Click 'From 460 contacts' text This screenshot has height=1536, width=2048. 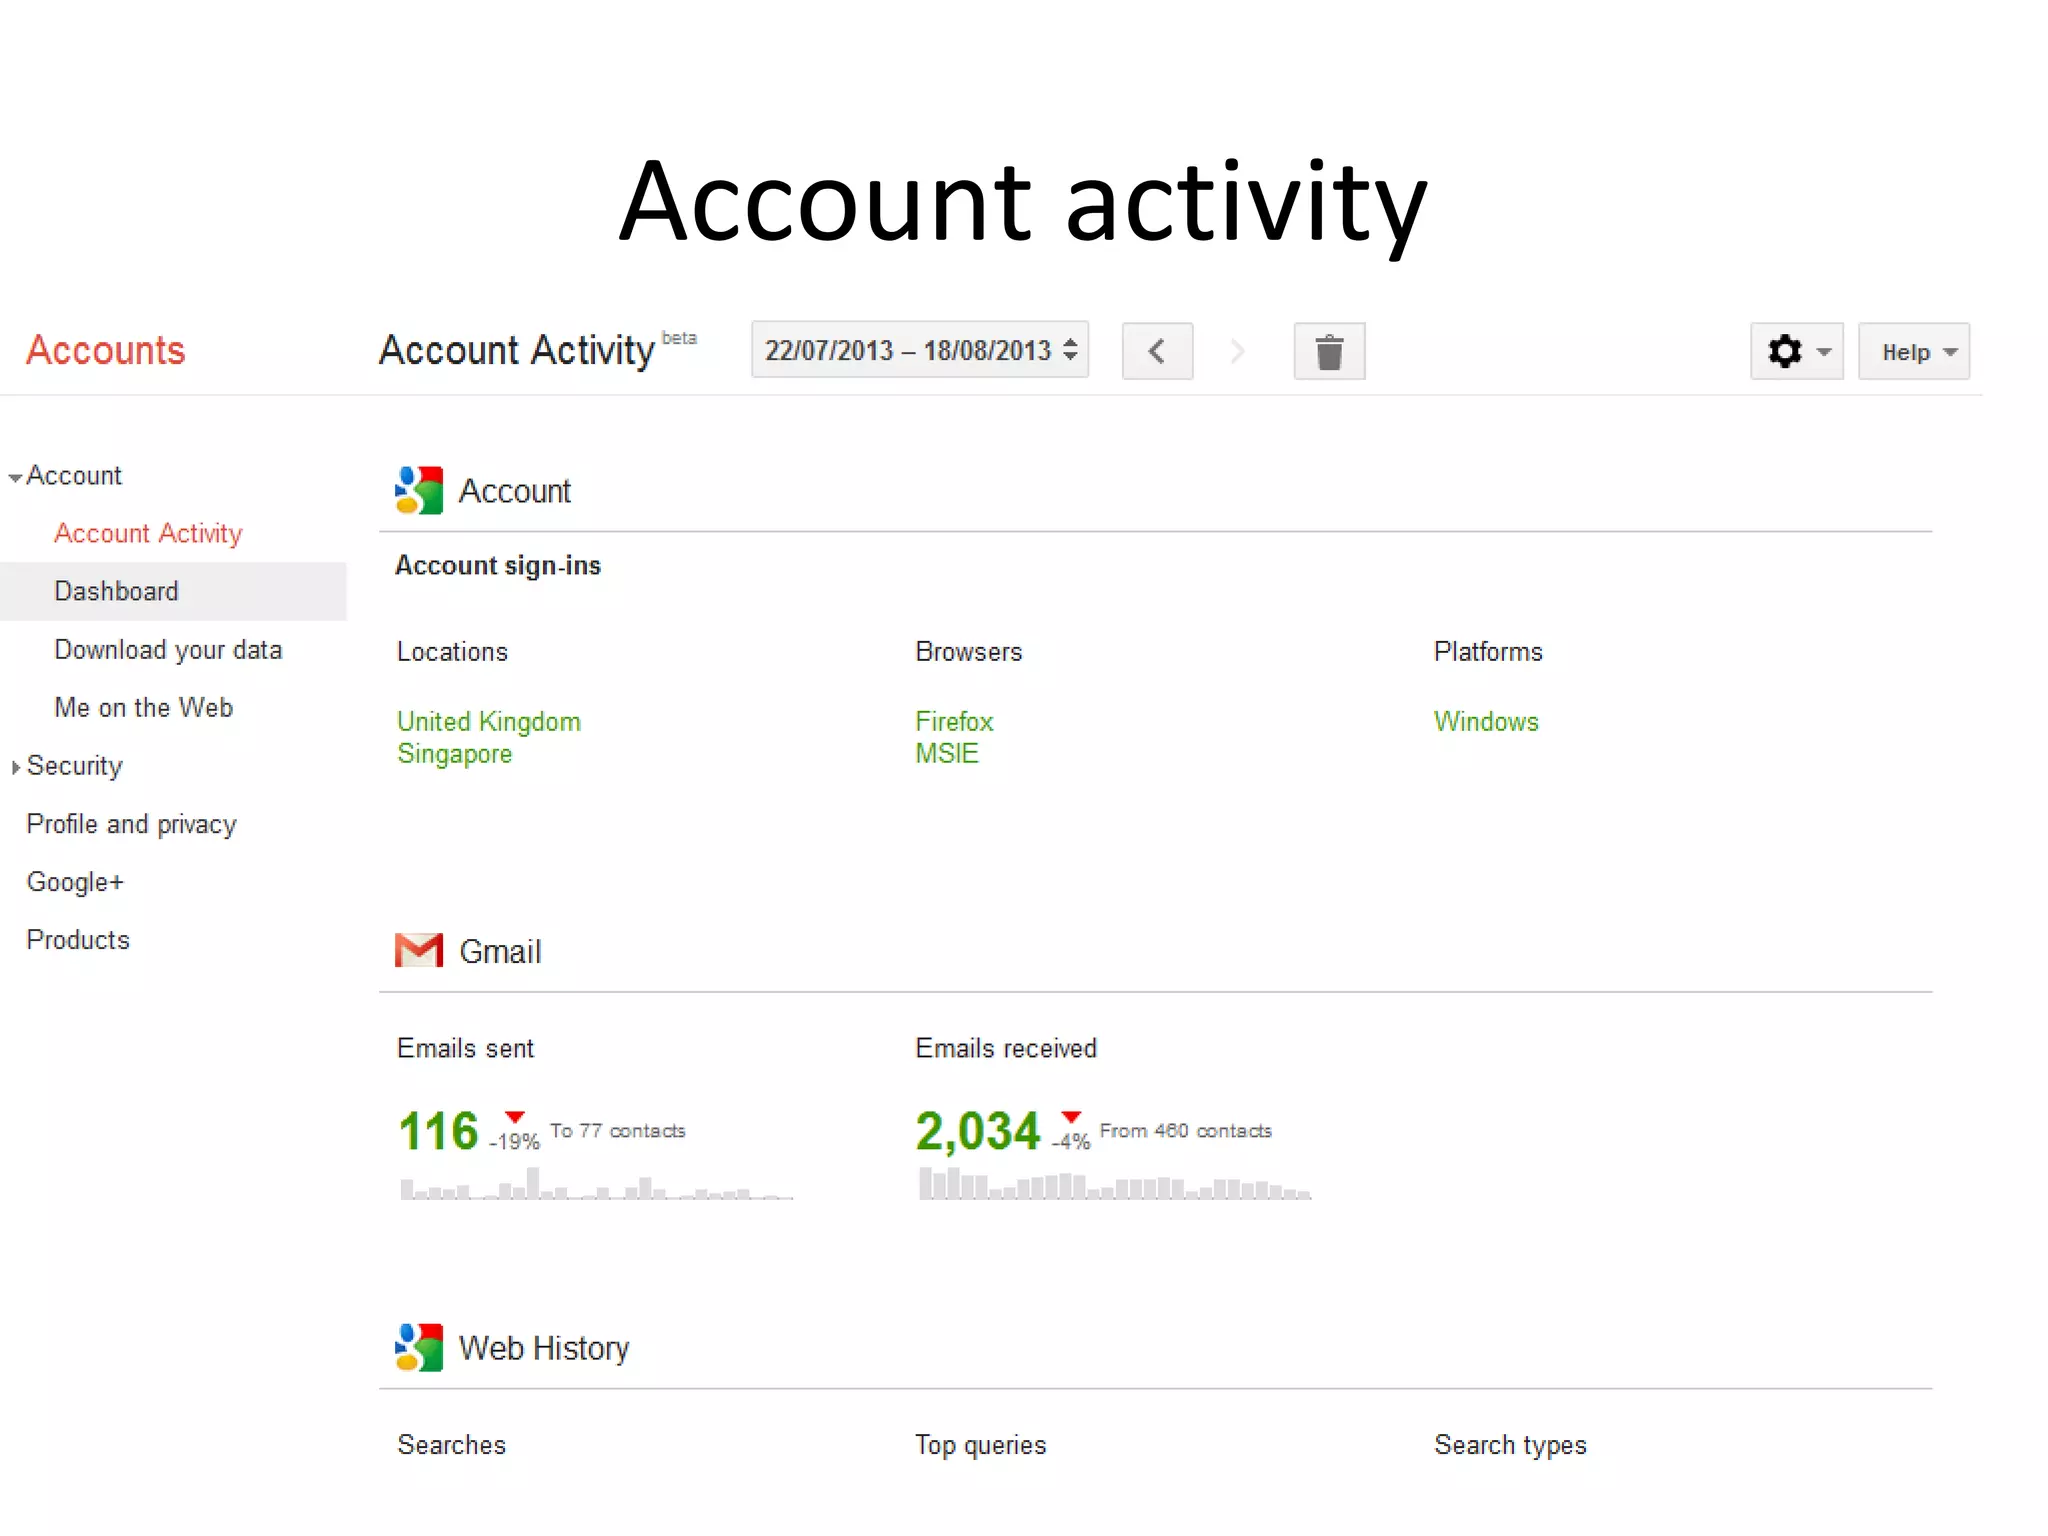point(1186,1131)
